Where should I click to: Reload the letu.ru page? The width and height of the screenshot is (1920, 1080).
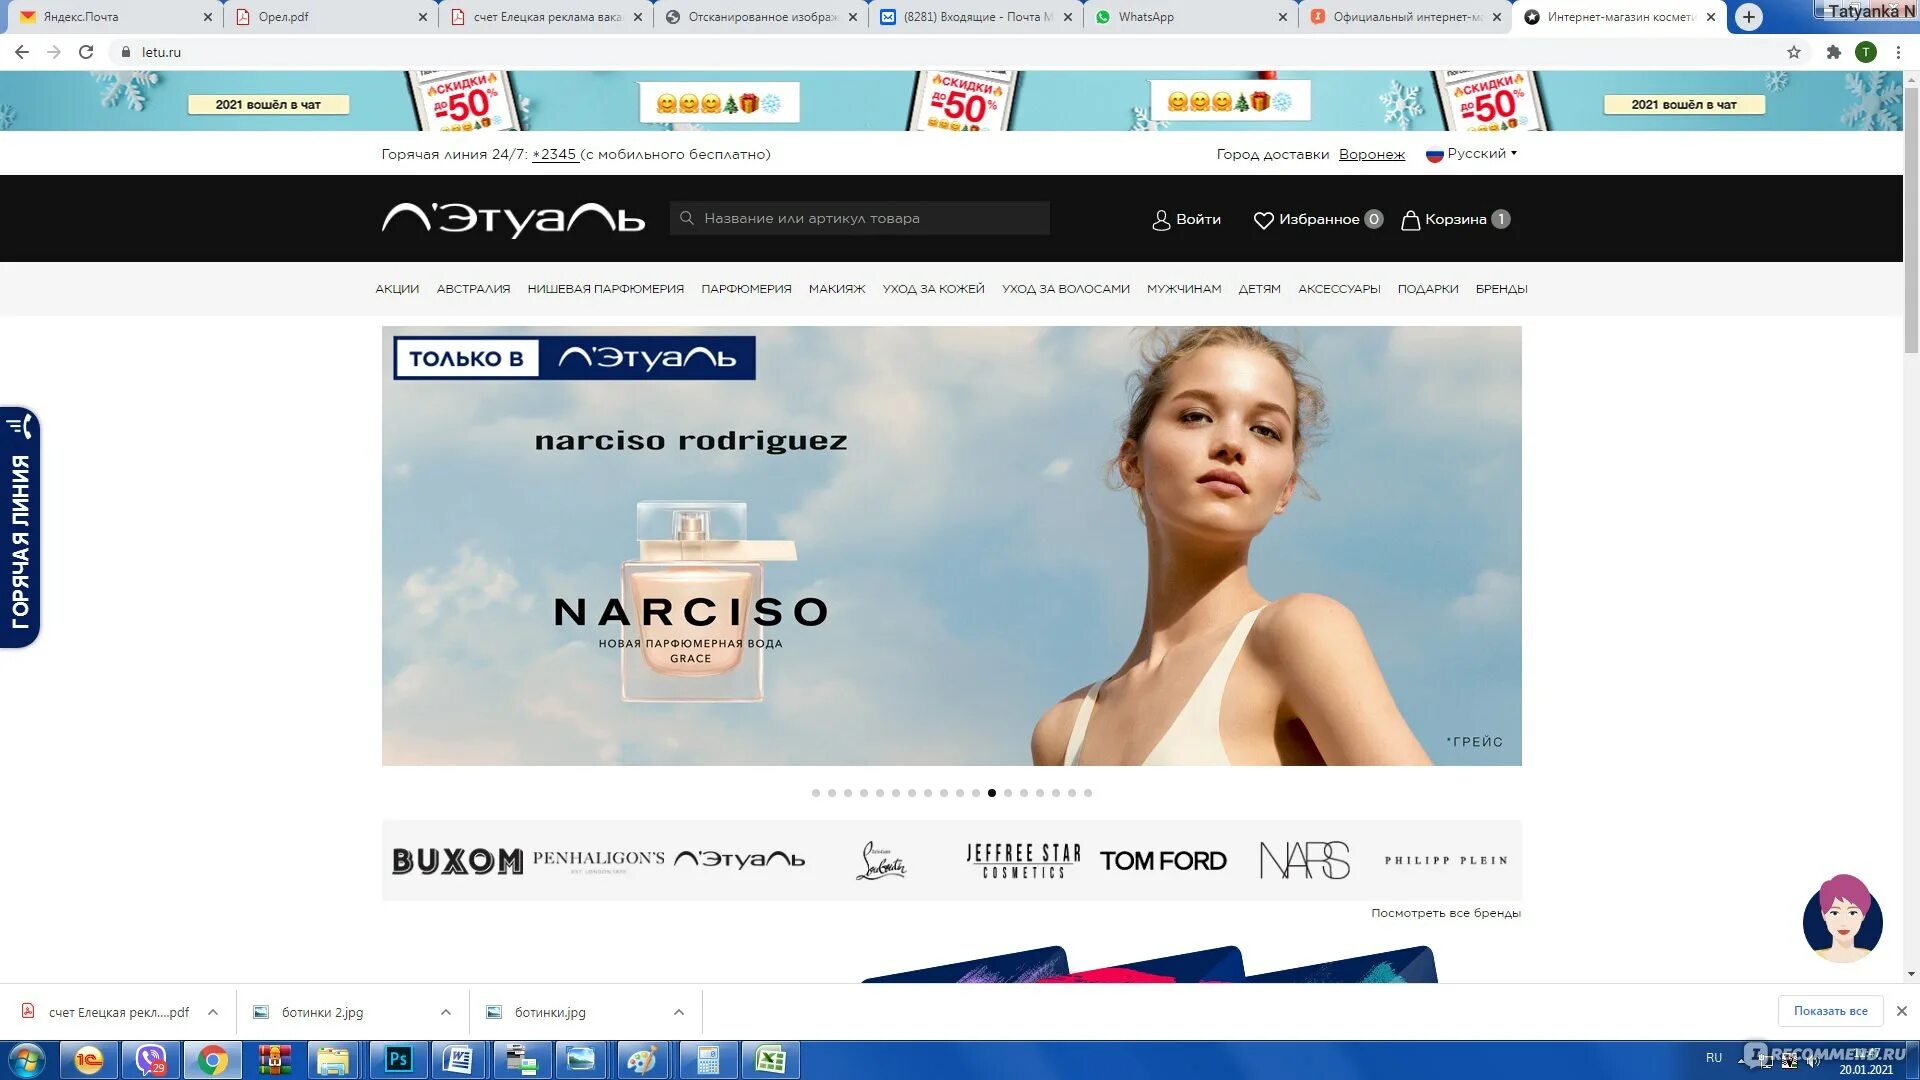(86, 52)
